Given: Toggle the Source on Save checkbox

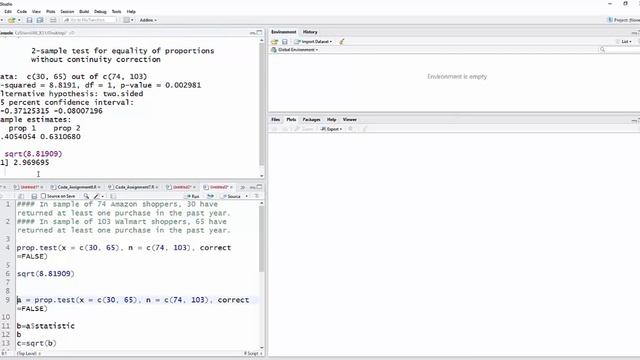Looking at the screenshot, I should 43,196.
